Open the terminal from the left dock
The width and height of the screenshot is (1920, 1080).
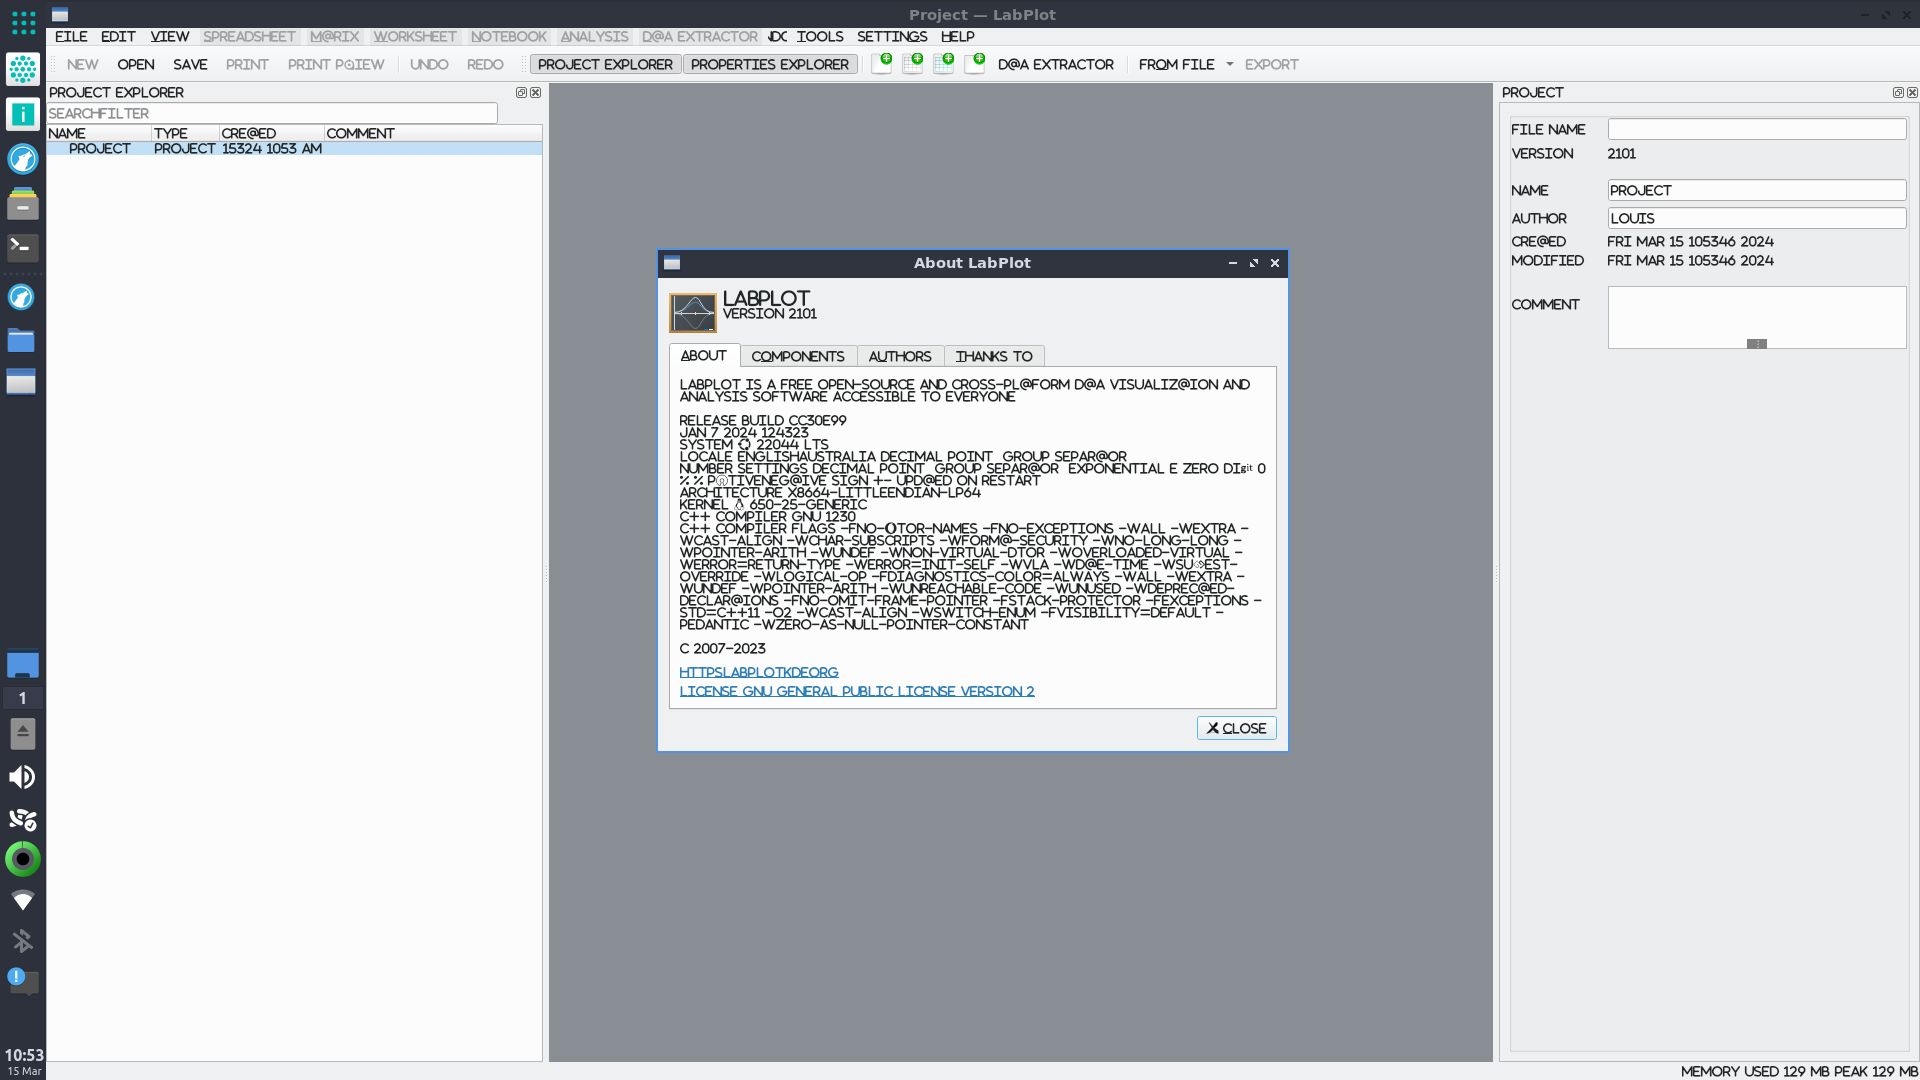click(x=22, y=247)
